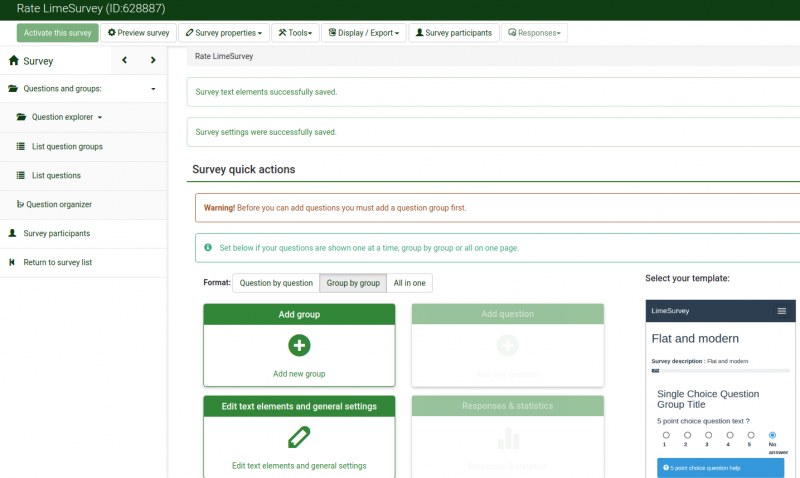Image resolution: width=800 pixels, height=478 pixels.
Task: Open Survey participants from top toolbar
Action: click(454, 33)
